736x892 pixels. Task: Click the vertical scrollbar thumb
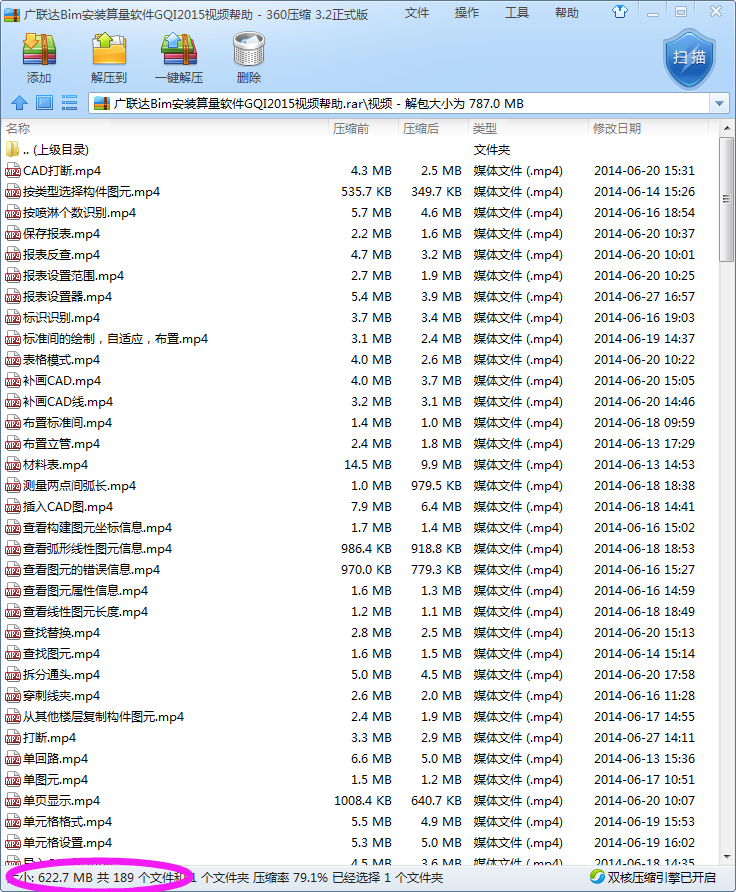(x=726, y=199)
